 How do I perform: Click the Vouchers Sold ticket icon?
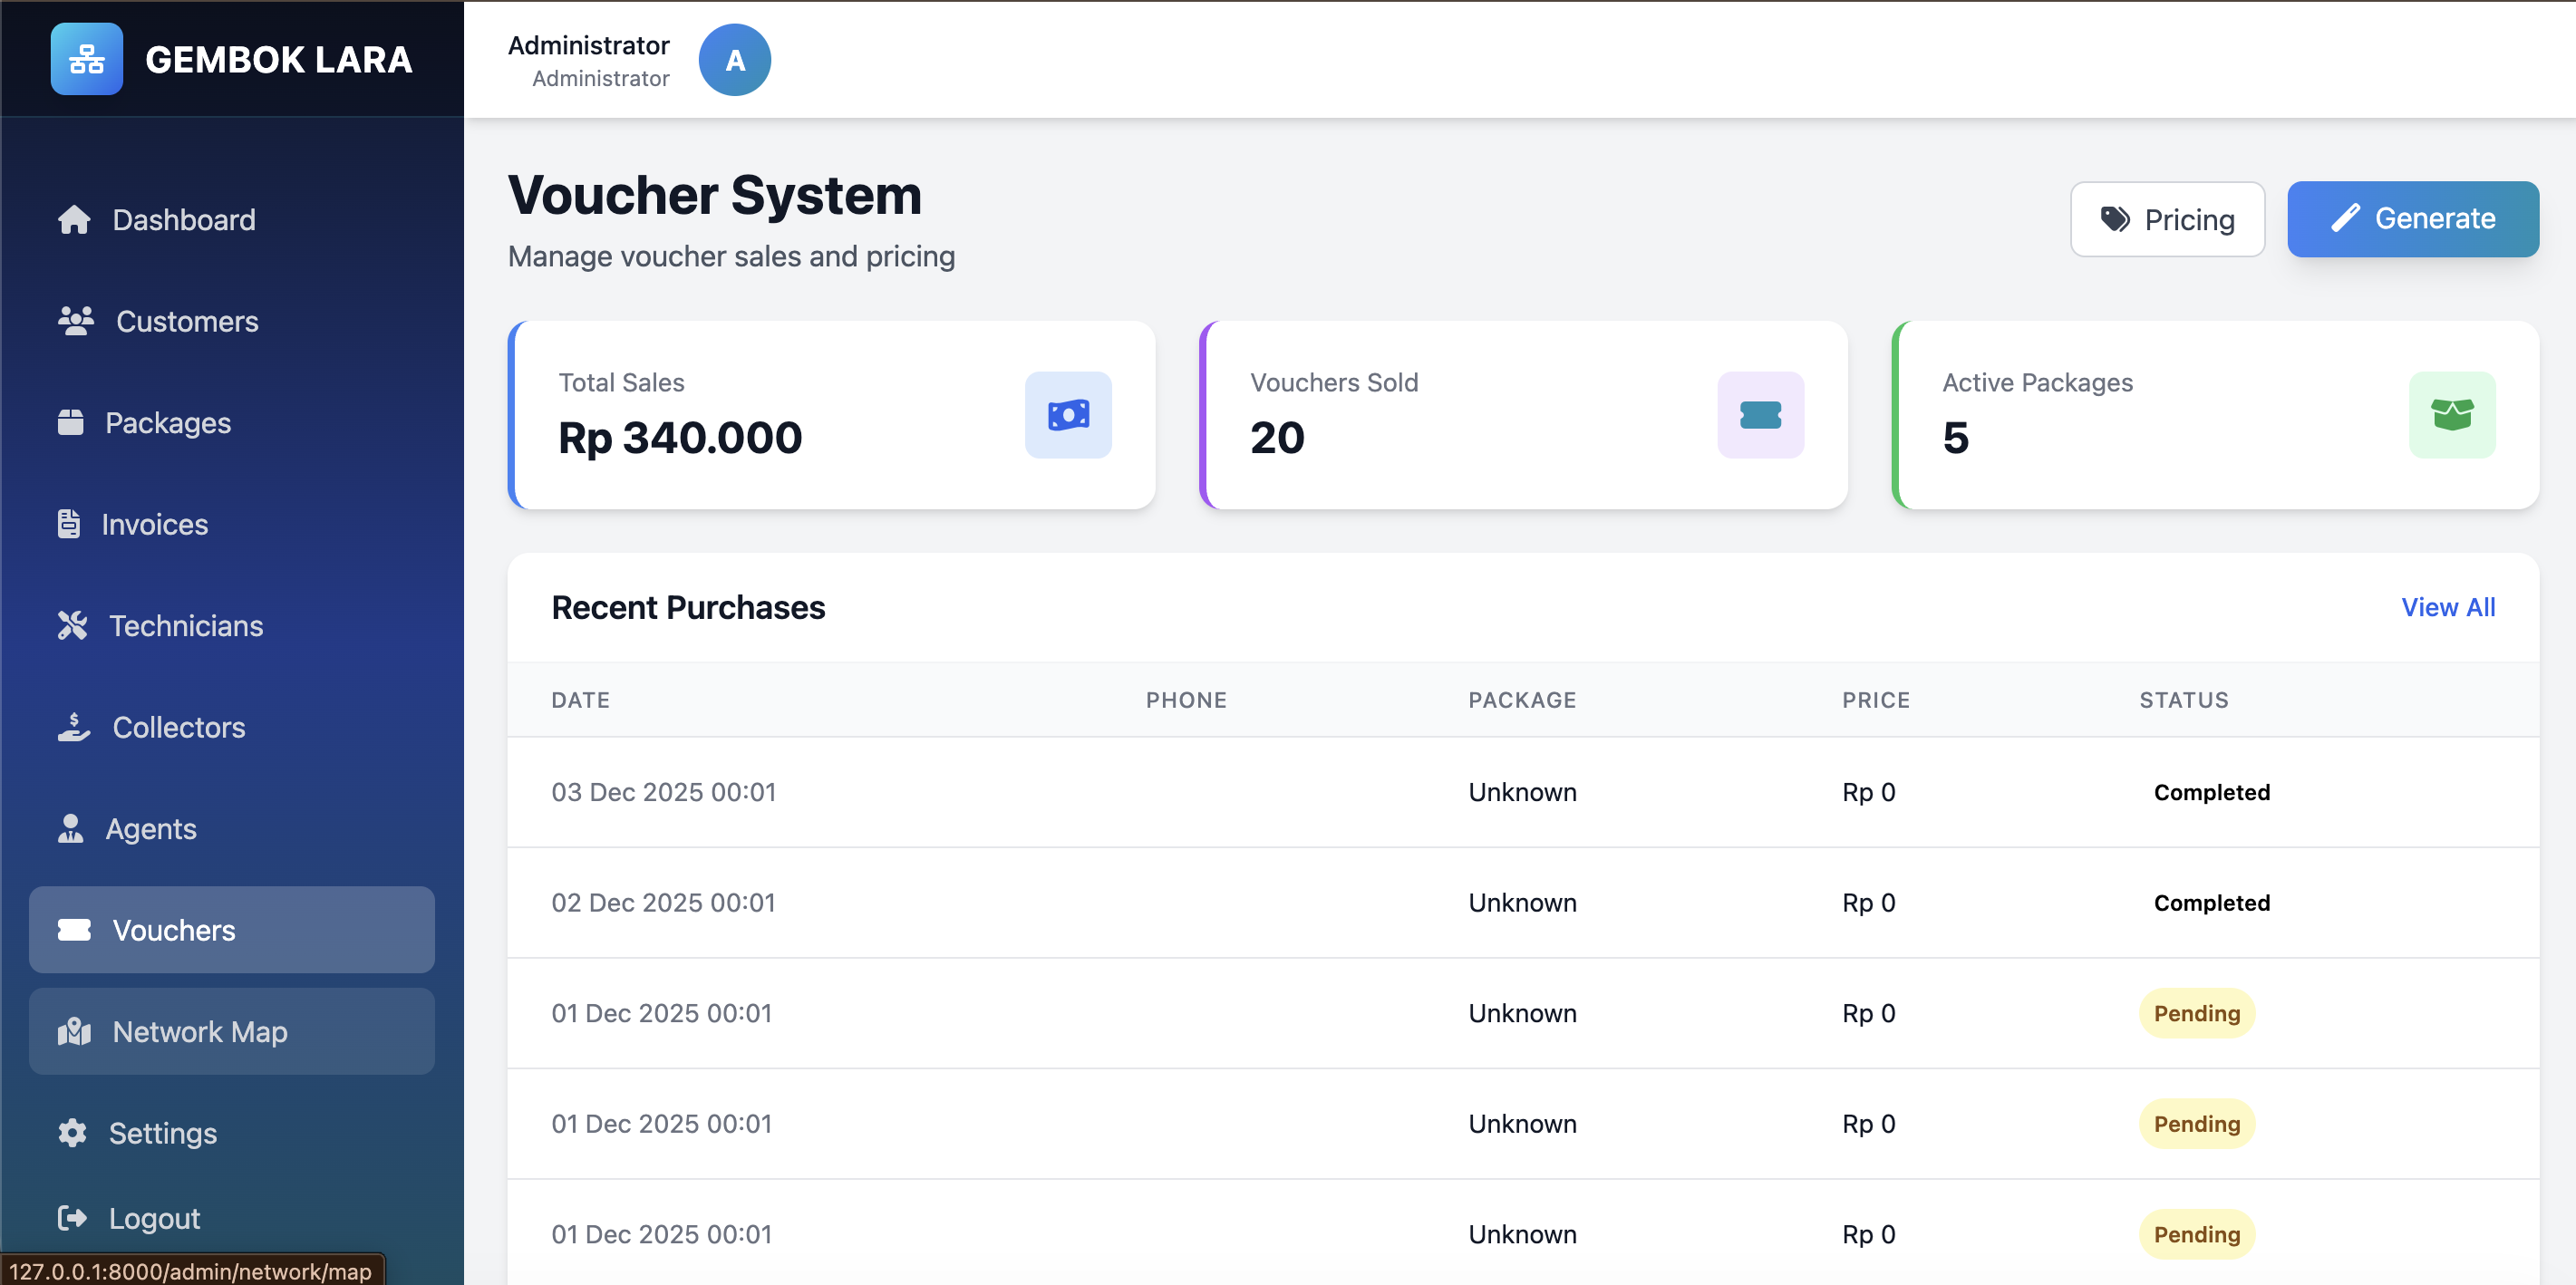tap(1760, 415)
